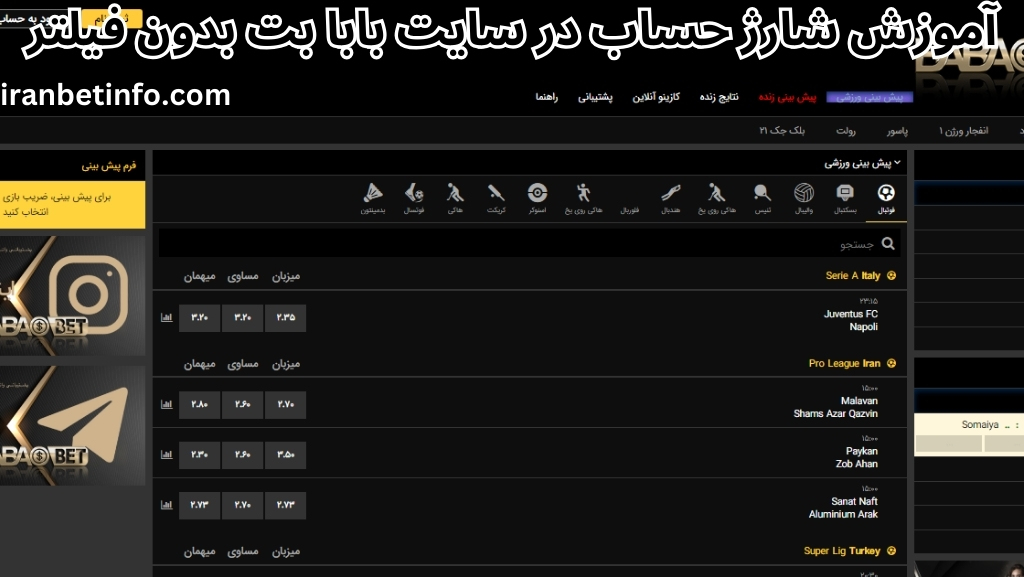
Task: Pick the away odds ۲.۳۰ for Zob Ahan
Action: pyautogui.click(x=199, y=454)
